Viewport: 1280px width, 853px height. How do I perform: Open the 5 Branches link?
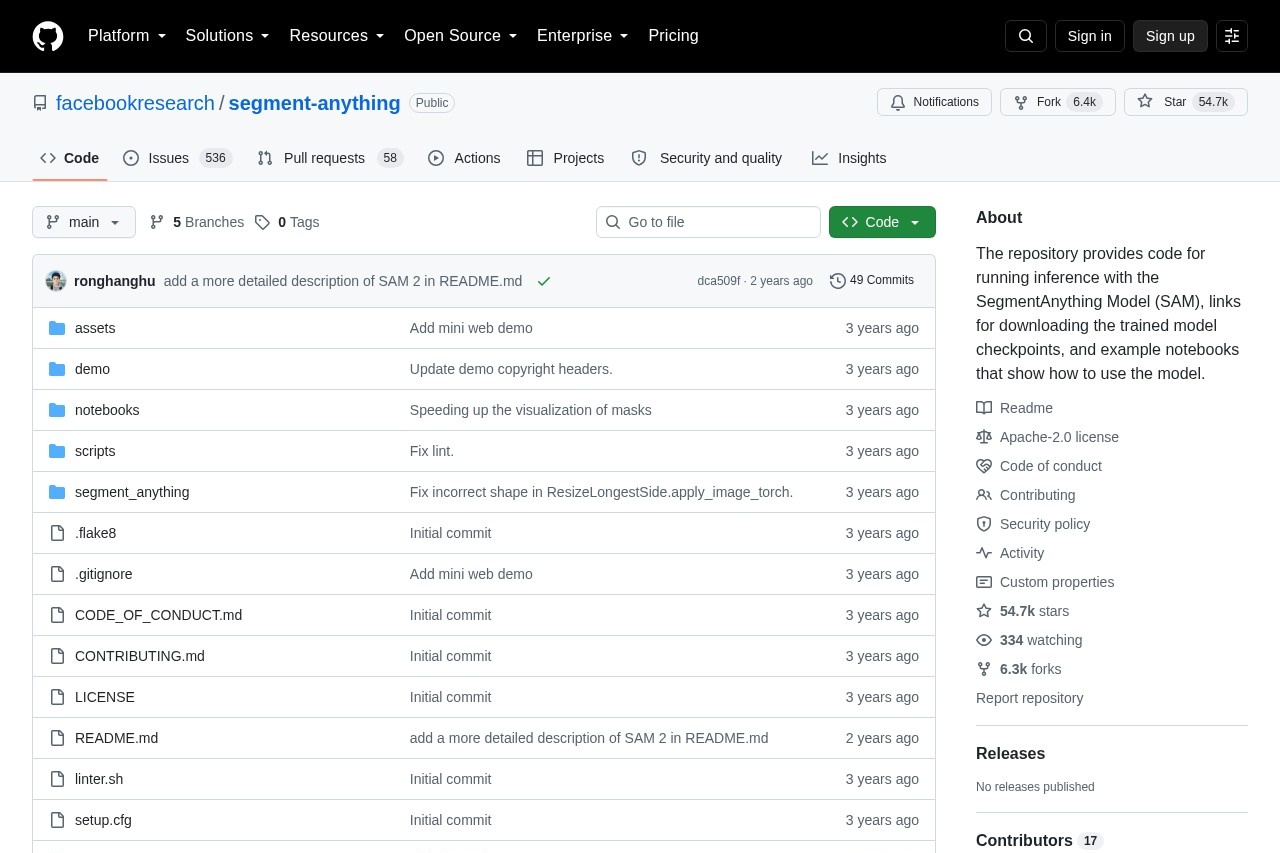tap(197, 222)
